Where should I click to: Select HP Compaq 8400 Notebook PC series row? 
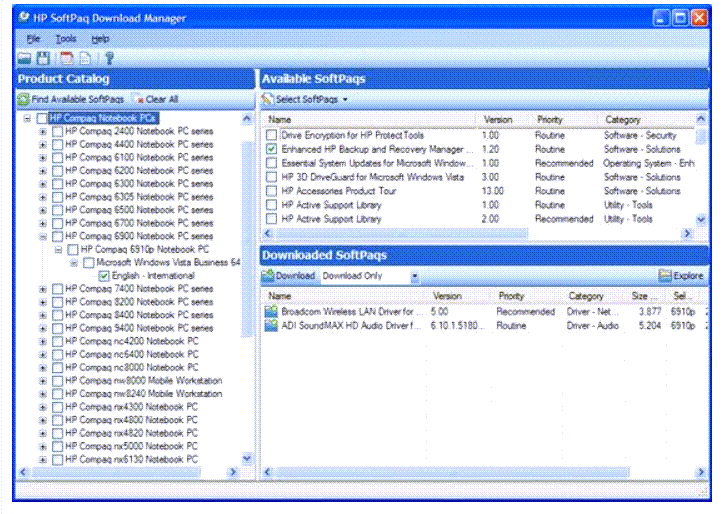click(139, 315)
